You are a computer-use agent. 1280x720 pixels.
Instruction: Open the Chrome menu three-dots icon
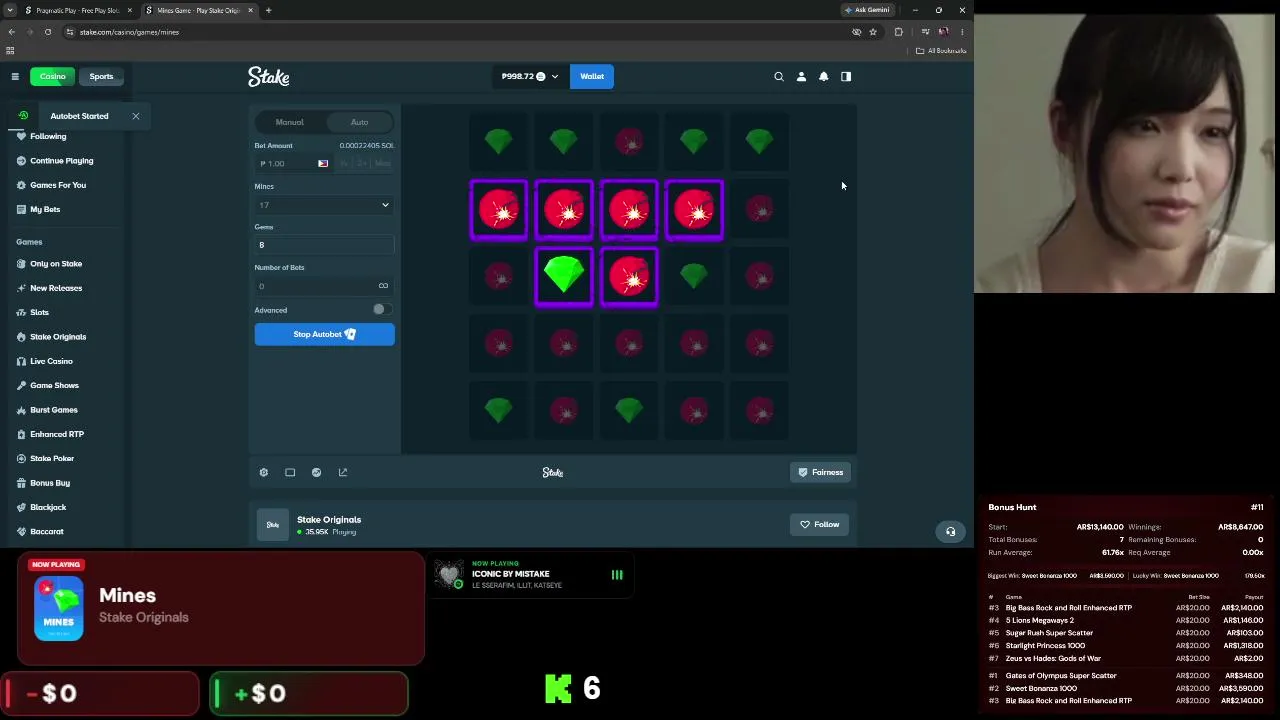tap(962, 32)
